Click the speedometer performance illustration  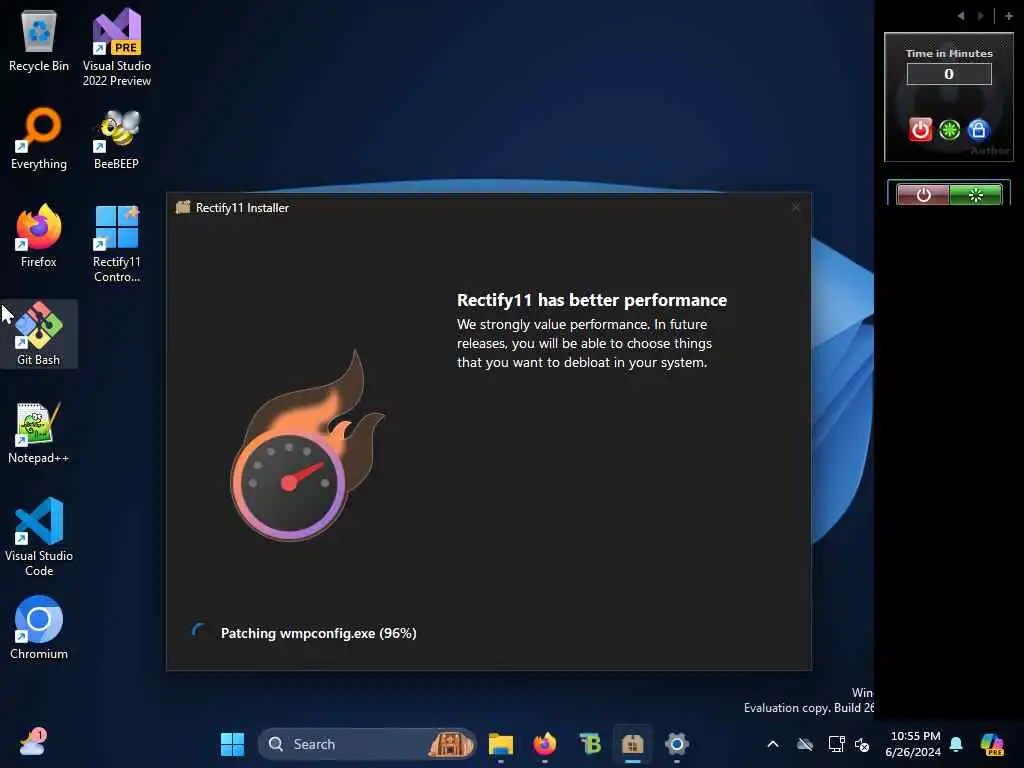point(307,446)
